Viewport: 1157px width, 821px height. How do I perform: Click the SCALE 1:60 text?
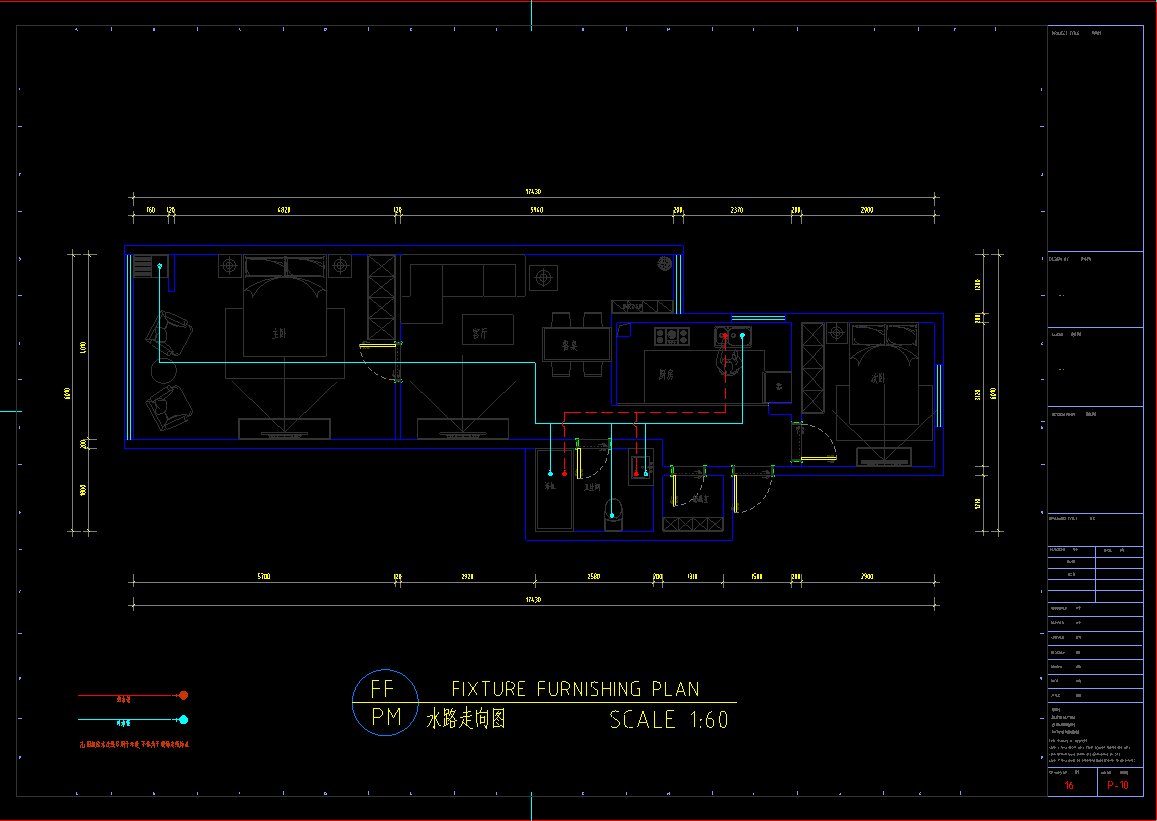point(668,720)
